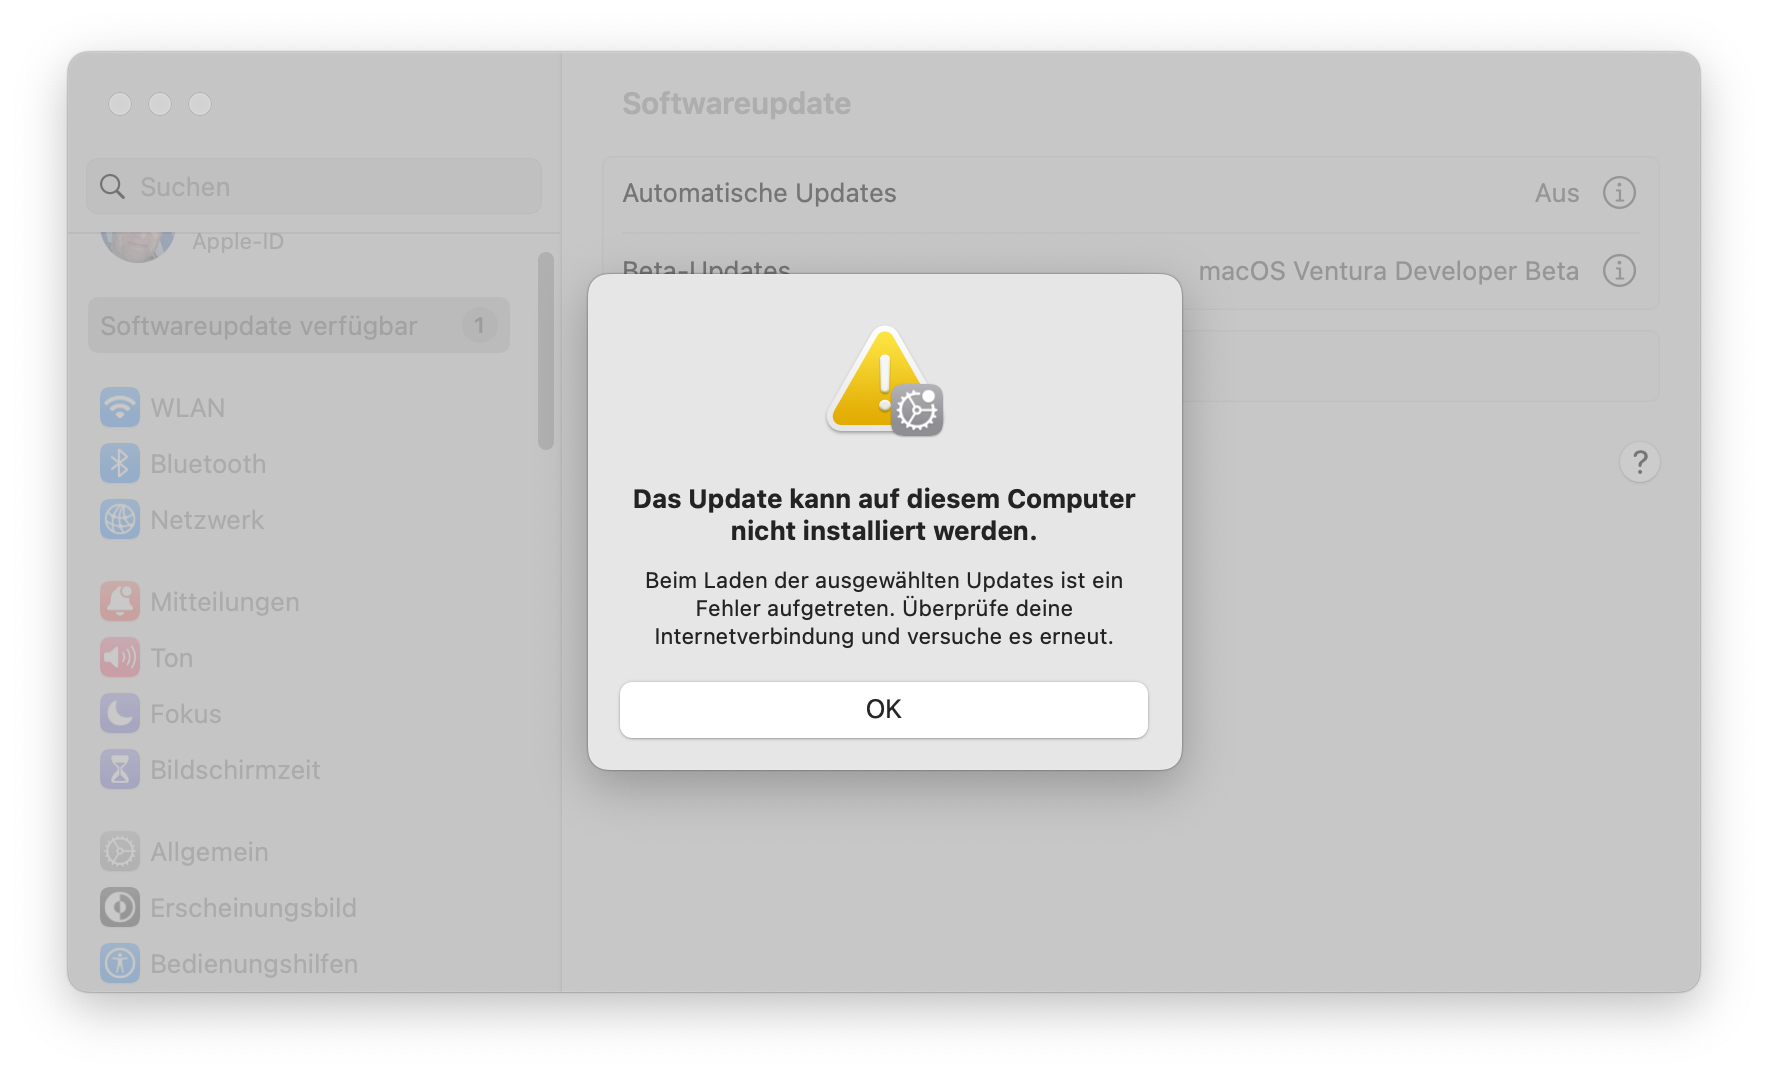Select the Fokus moon icon
The width and height of the screenshot is (1768, 1076).
120,713
